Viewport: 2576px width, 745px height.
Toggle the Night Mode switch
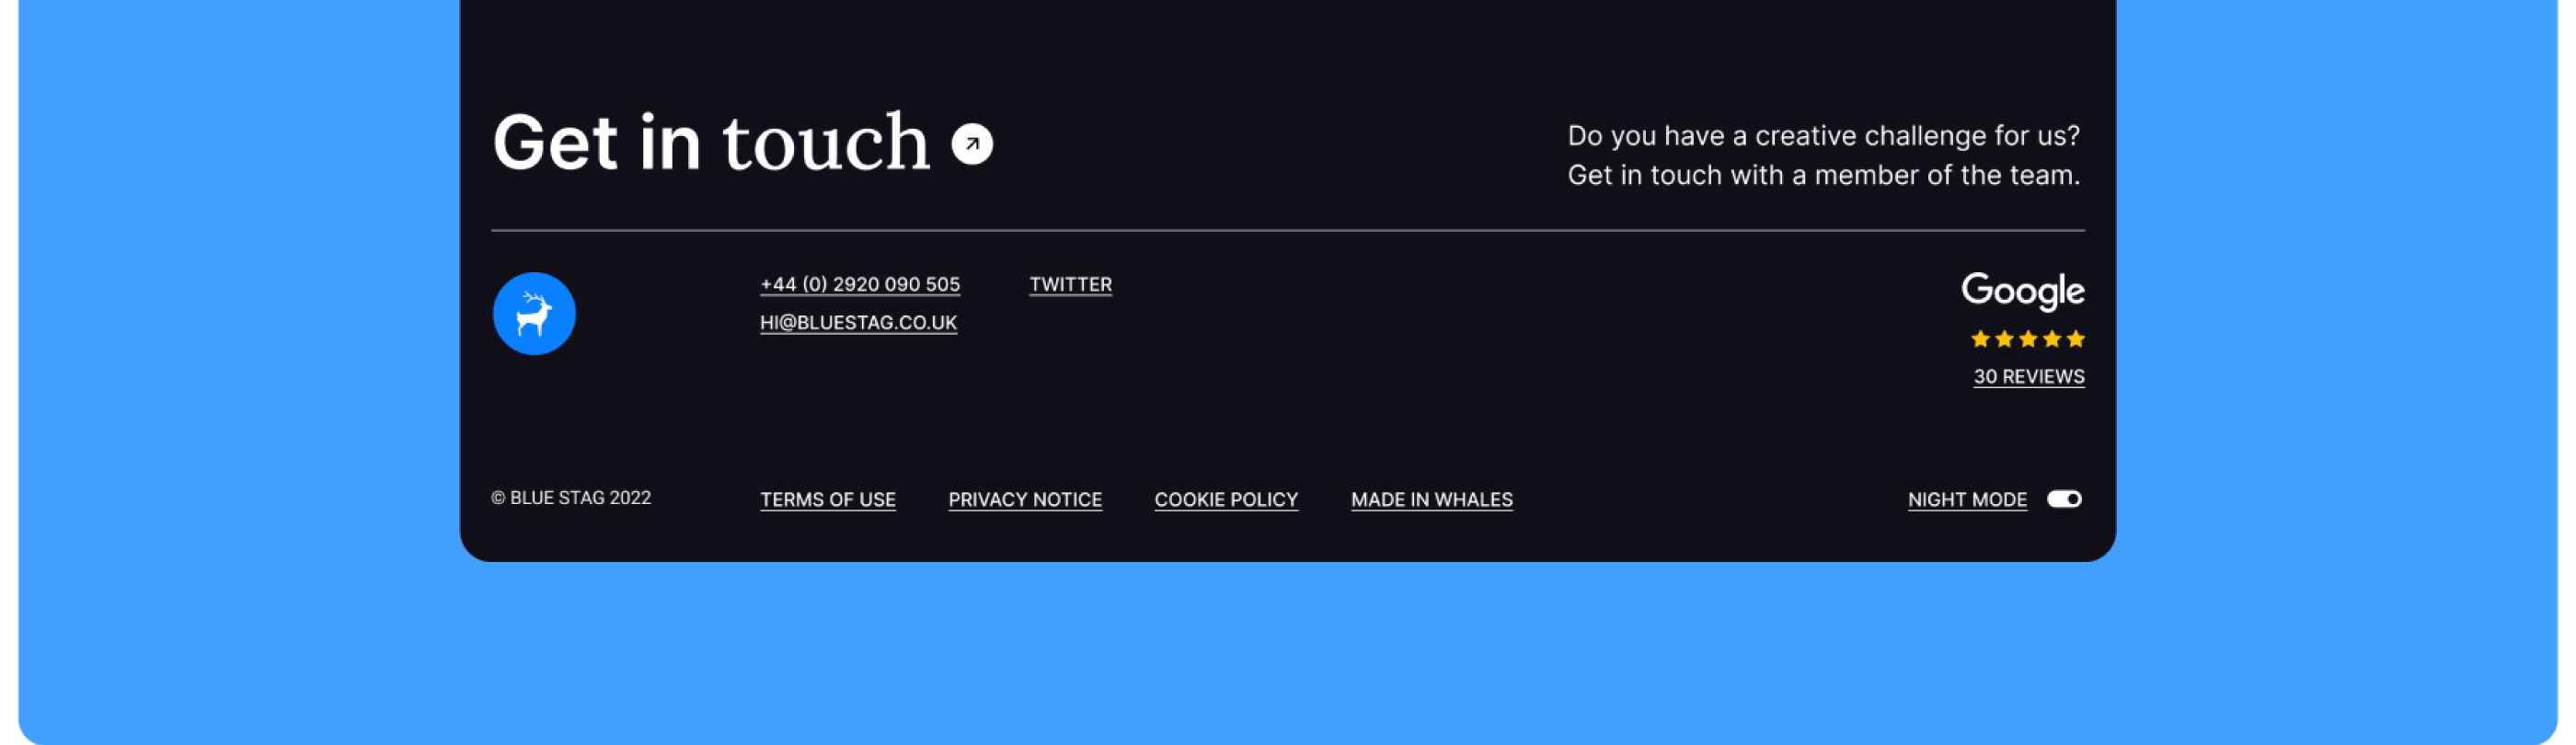[x=2063, y=499]
